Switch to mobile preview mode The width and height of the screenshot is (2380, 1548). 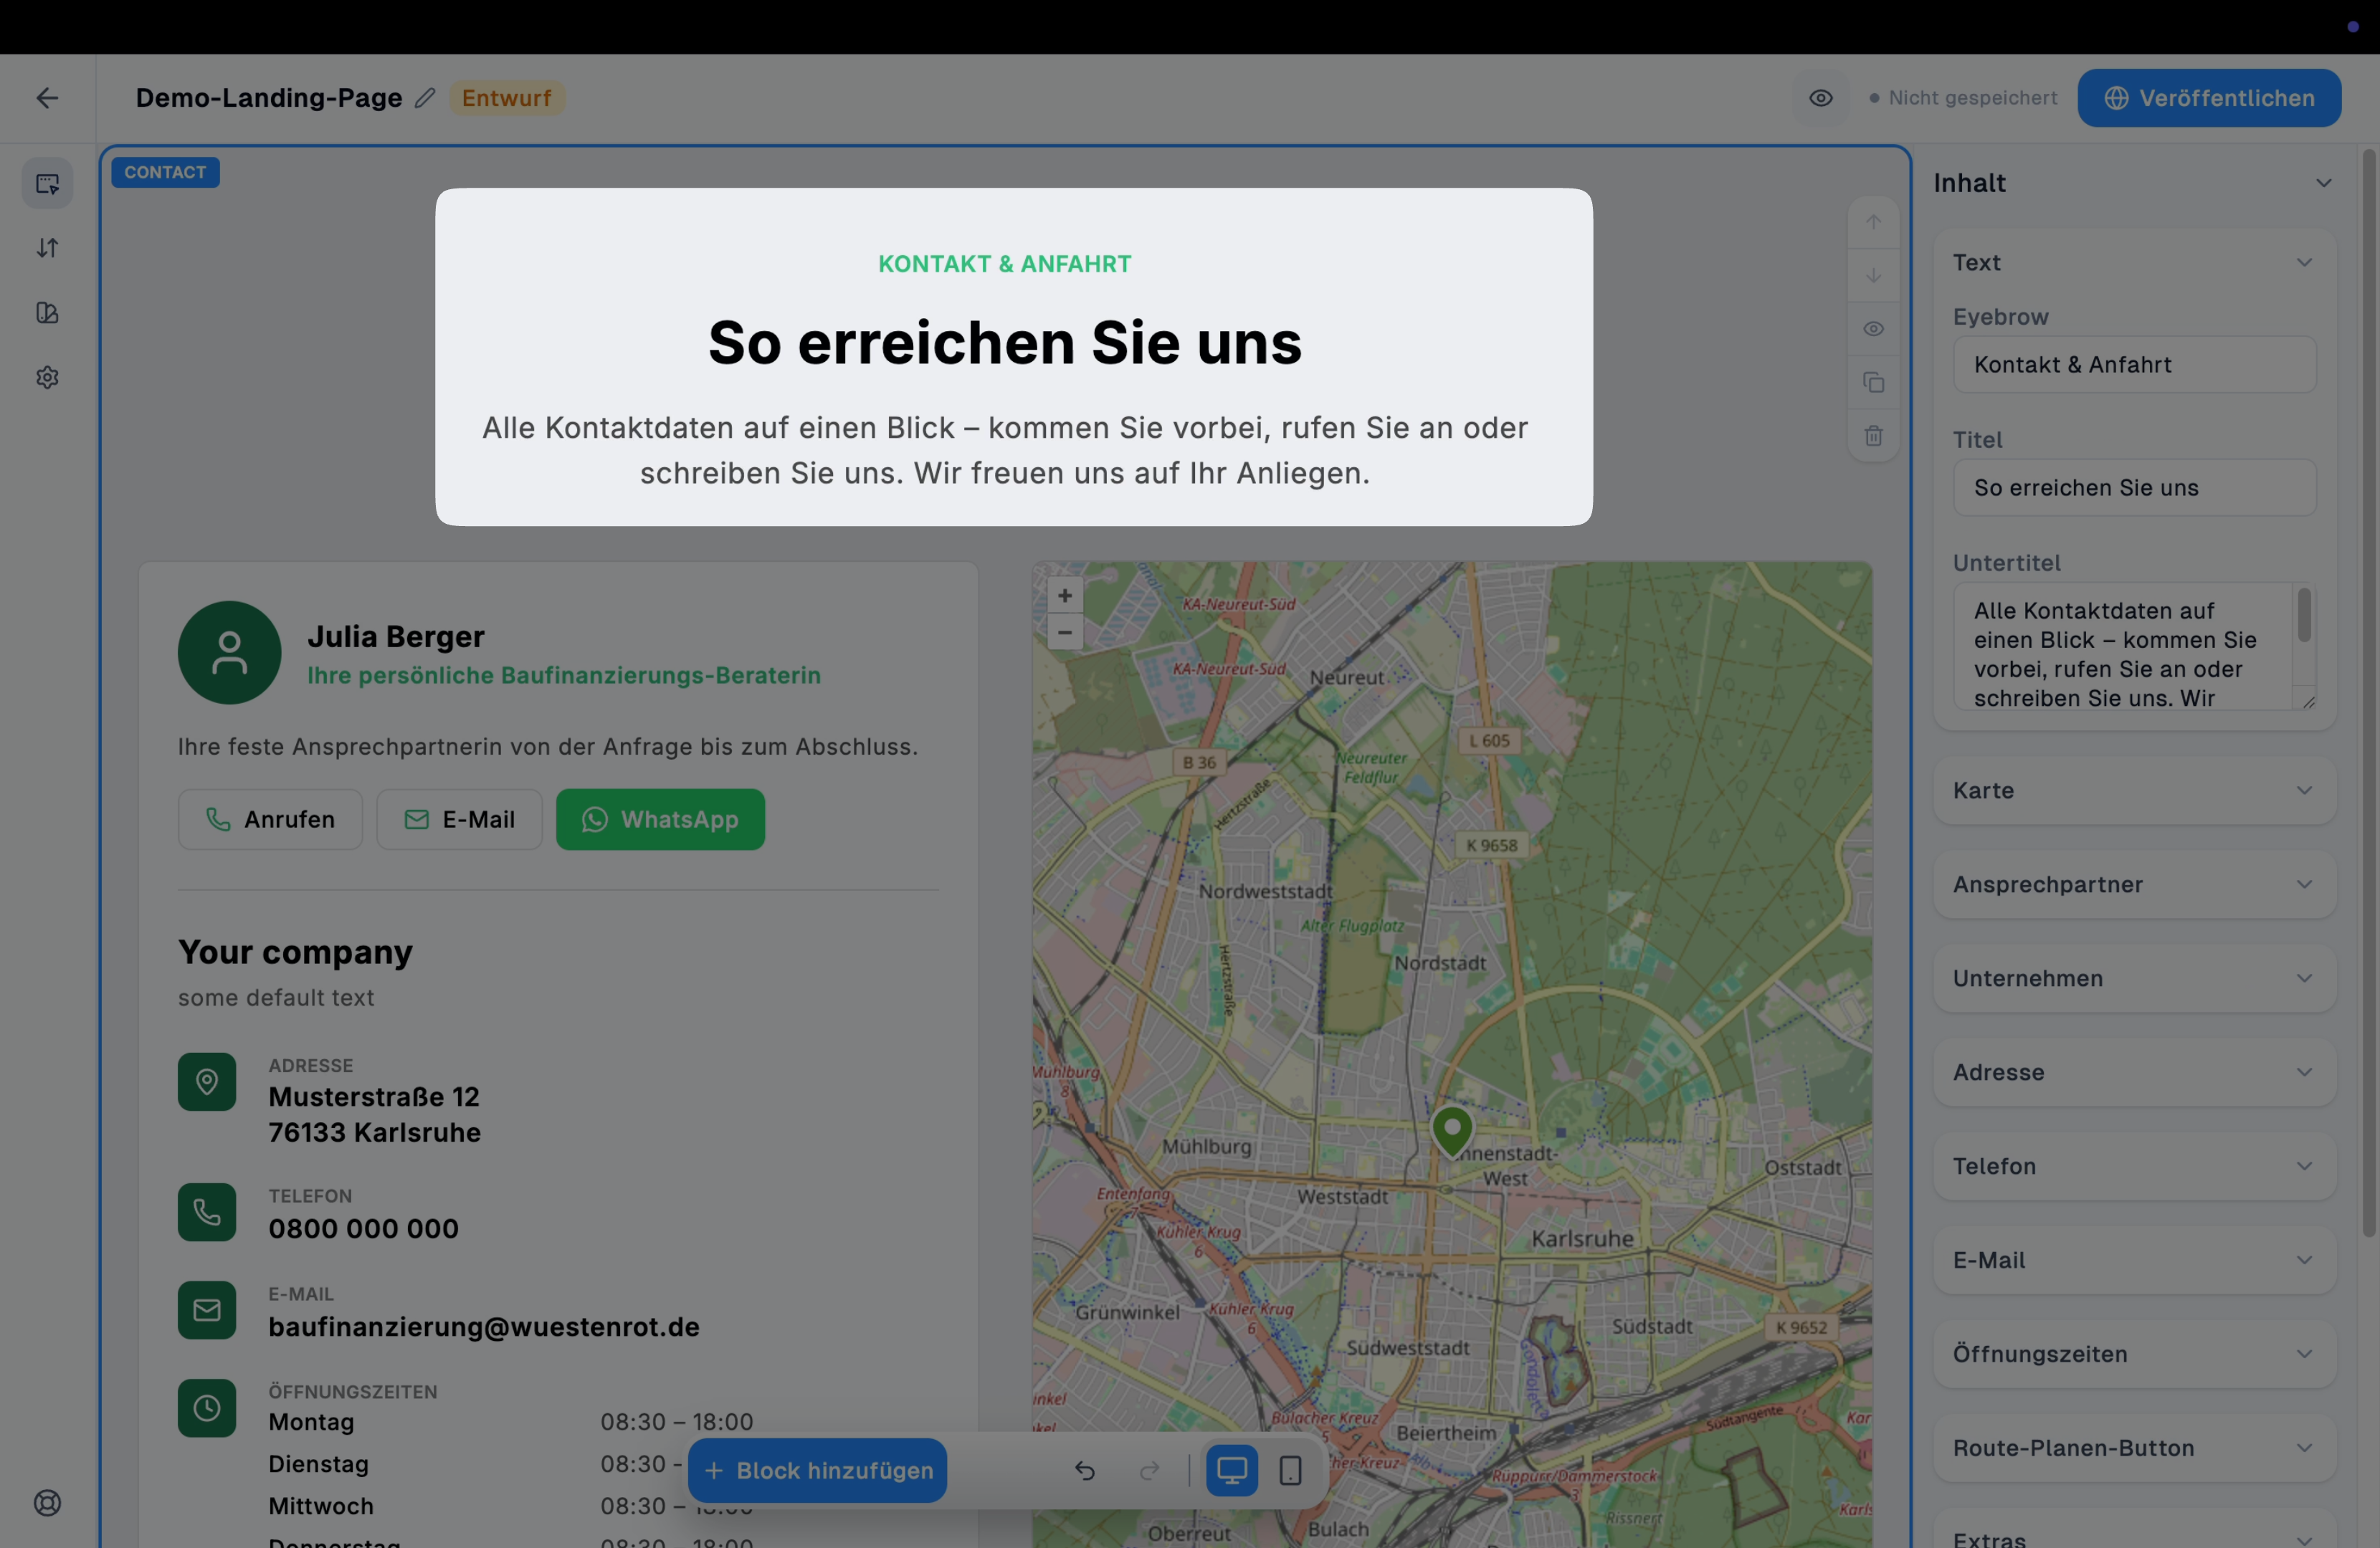click(x=1290, y=1470)
